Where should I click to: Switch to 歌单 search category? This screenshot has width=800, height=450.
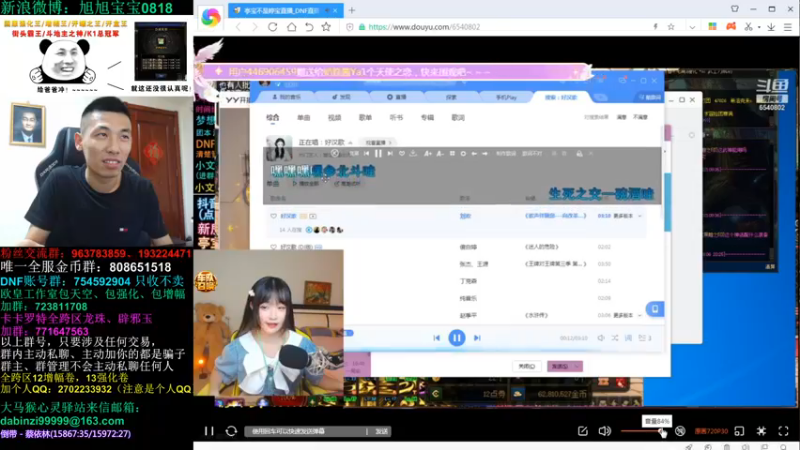(365, 117)
